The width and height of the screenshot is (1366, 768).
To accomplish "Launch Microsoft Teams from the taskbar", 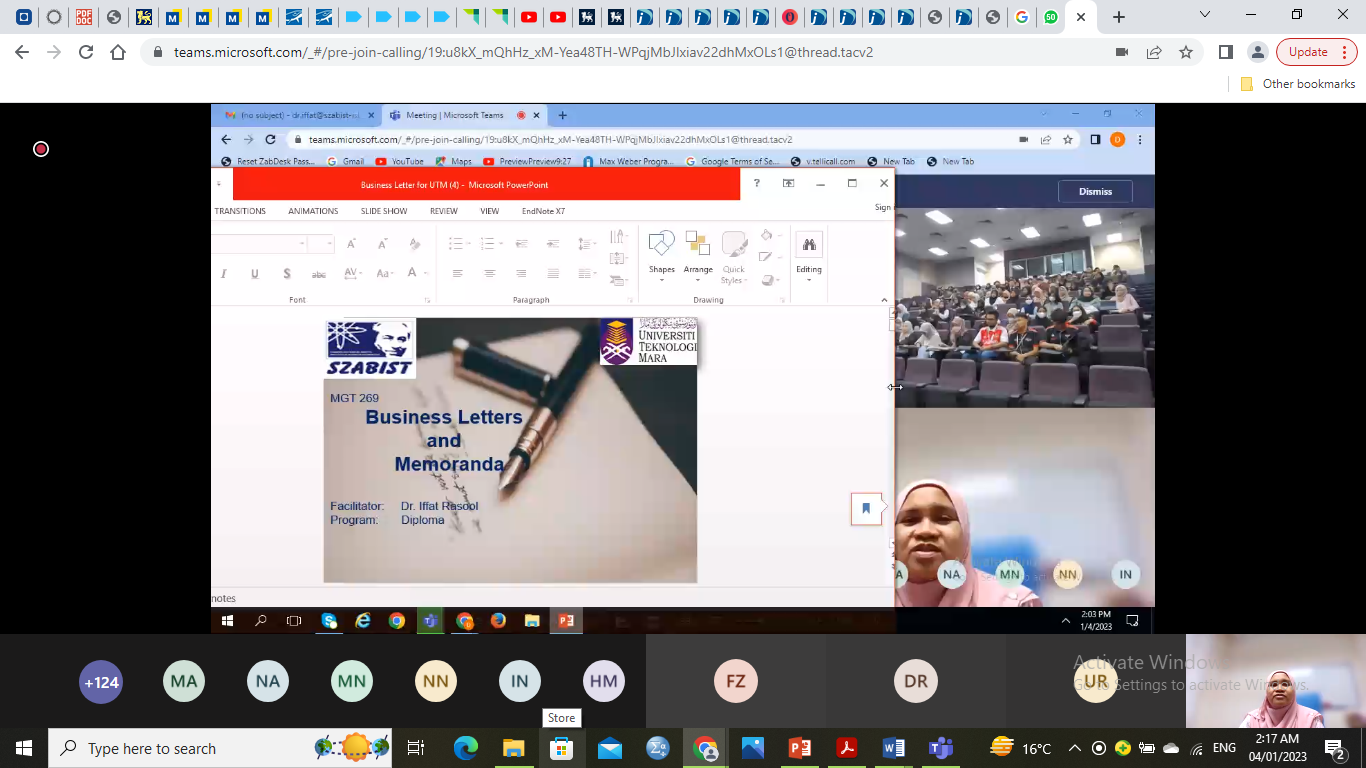I will point(941,748).
